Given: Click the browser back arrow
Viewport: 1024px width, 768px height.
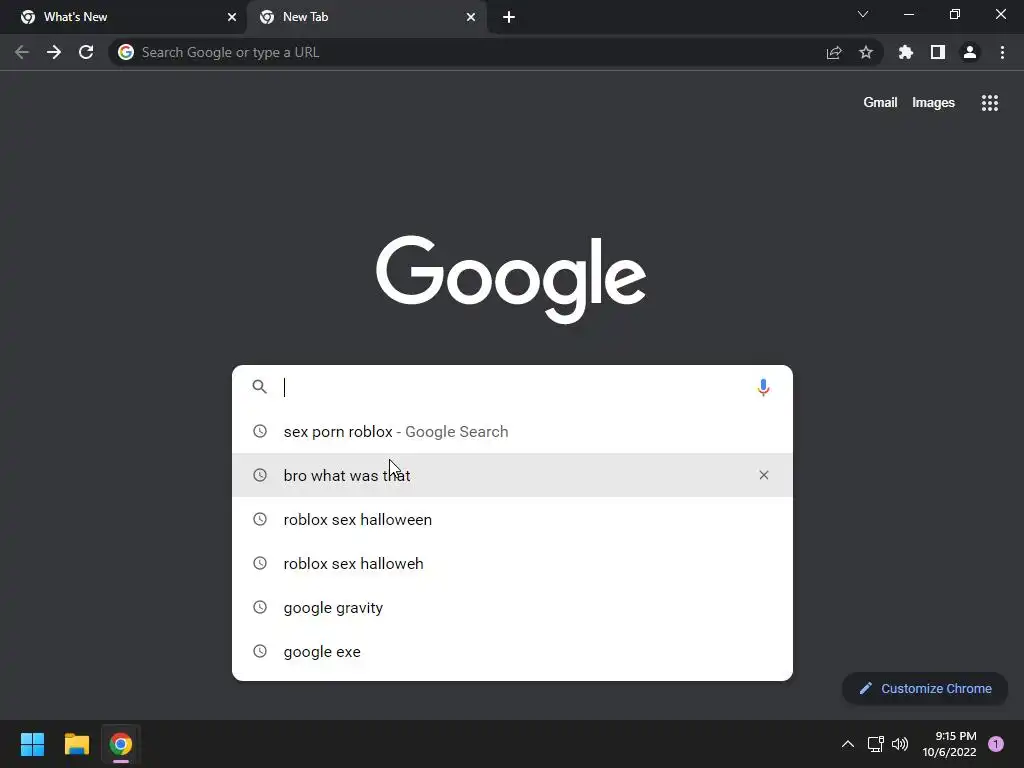Looking at the screenshot, I should click(22, 52).
